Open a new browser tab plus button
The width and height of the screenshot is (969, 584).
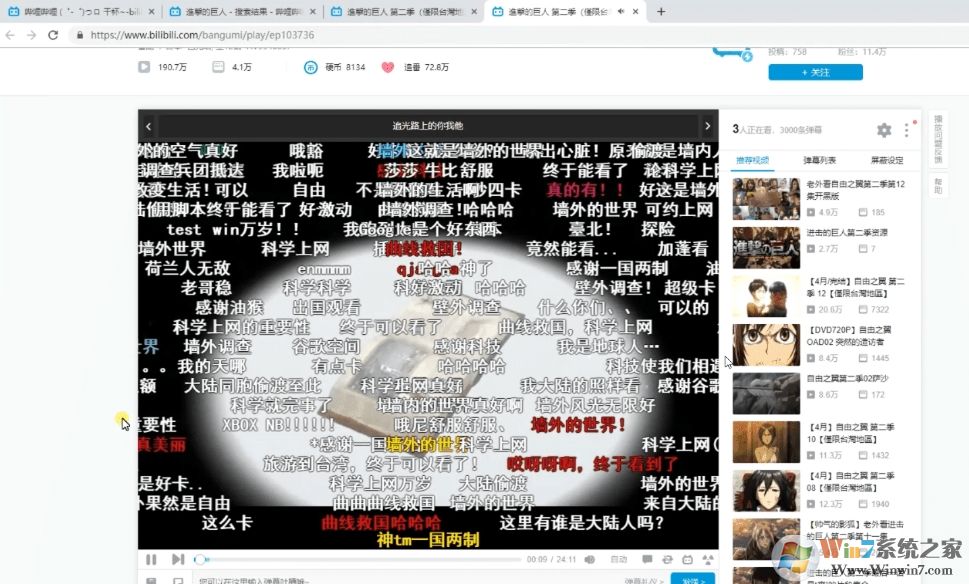[661, 11]
